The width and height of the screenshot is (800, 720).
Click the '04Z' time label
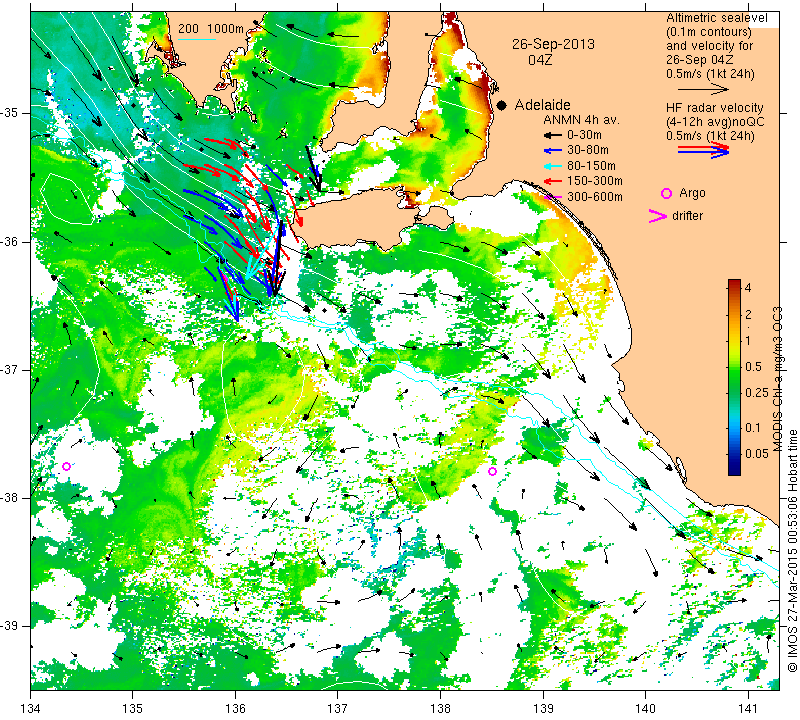point(540,60)
